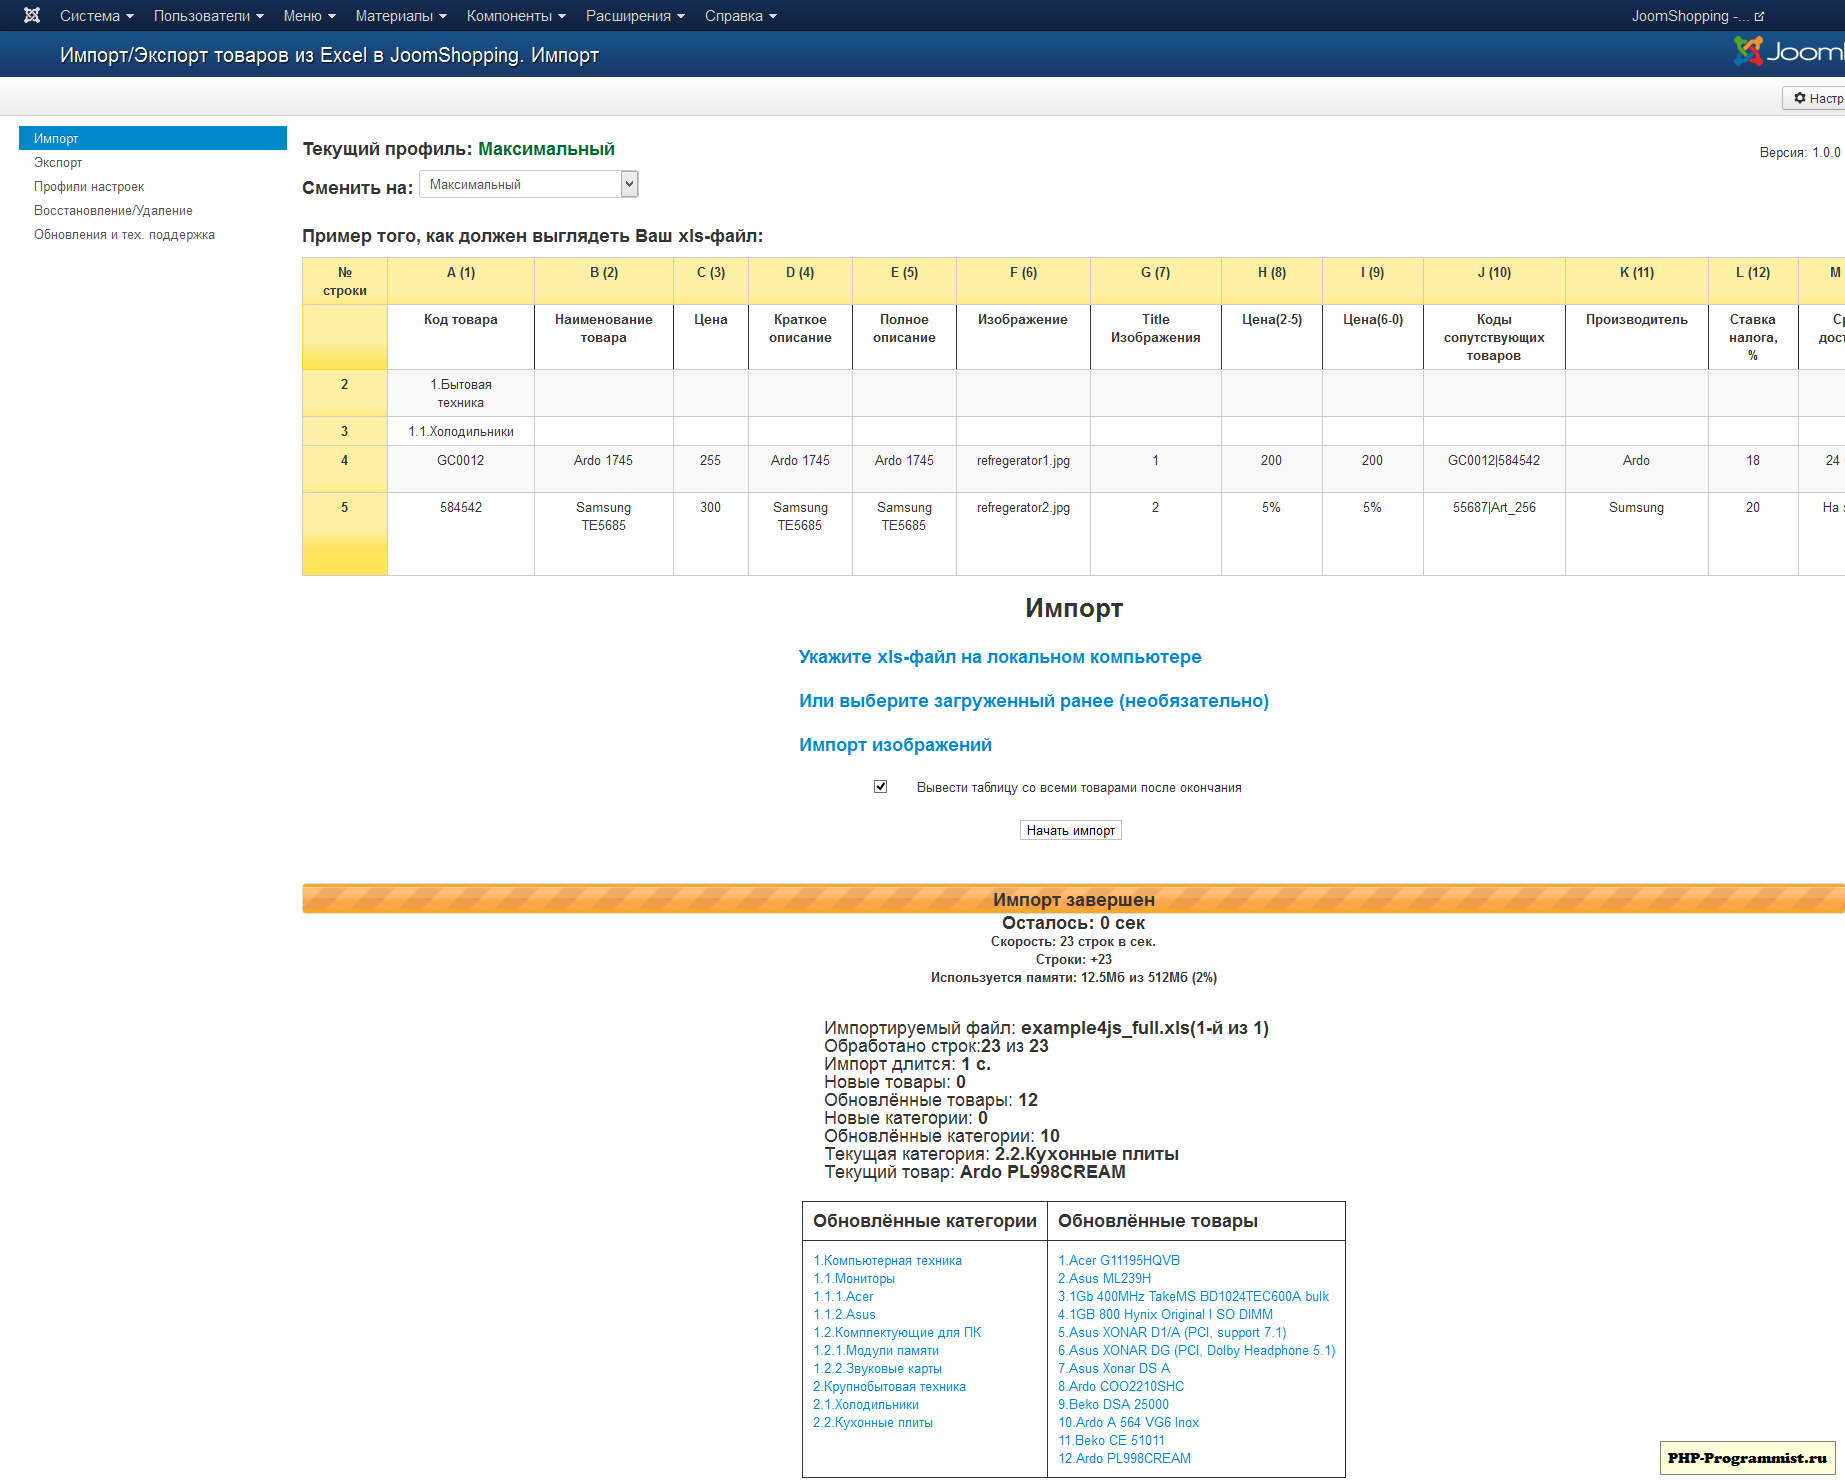Viewport: 1845px width, 1484px height.
Task: Toggle the show products table checkbox
Action: click(880, 787)
